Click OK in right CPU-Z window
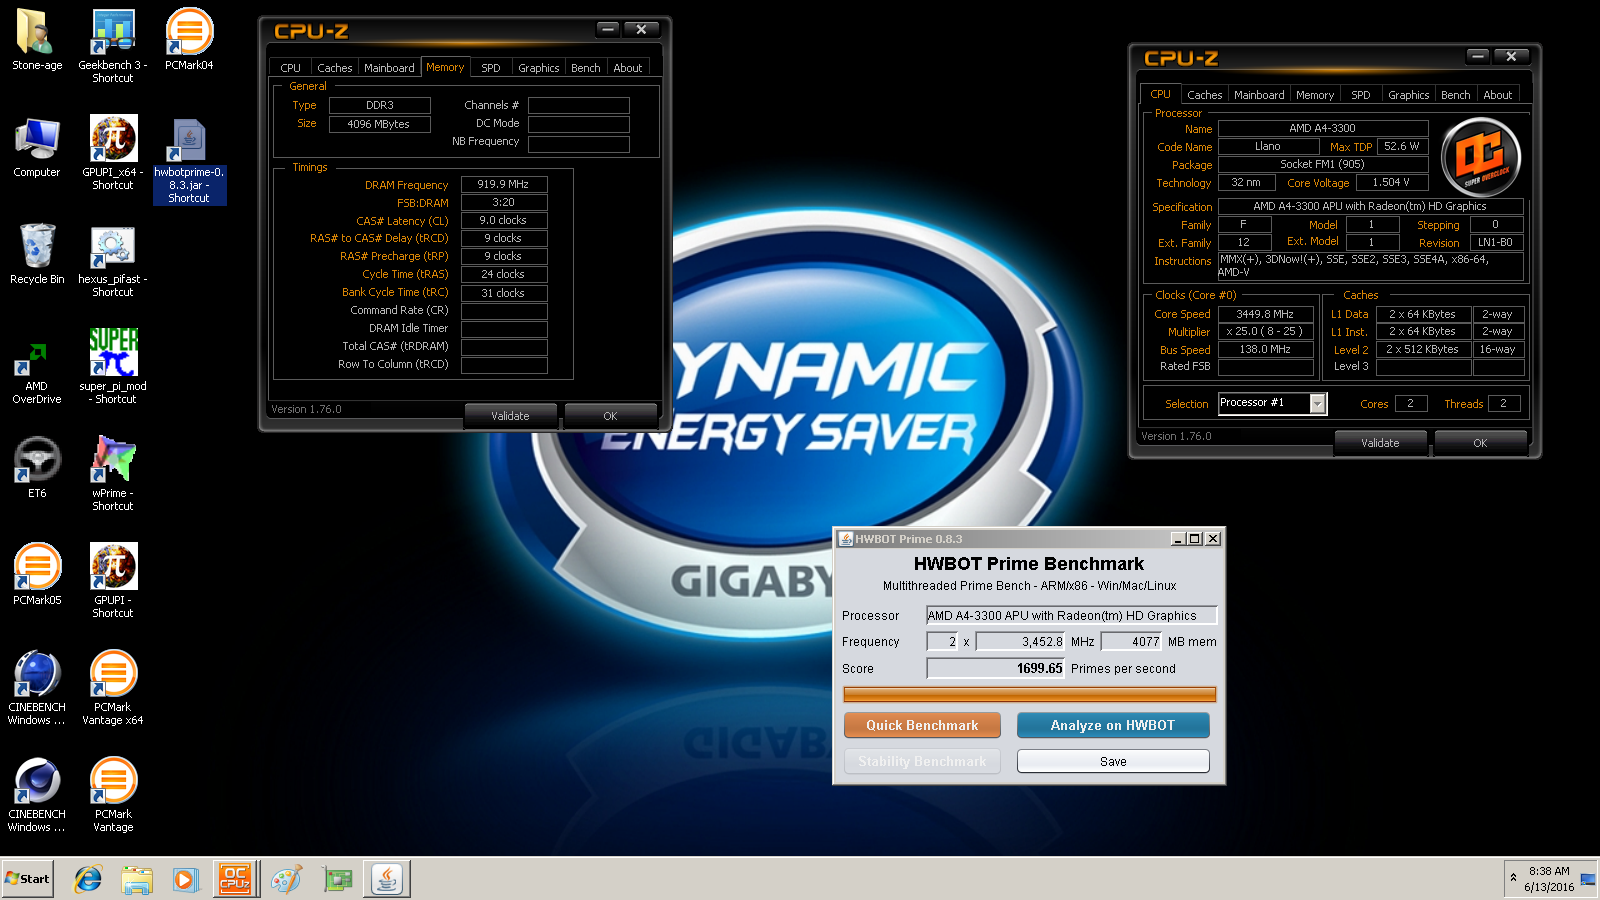The width and height of the screenshot is (1600, 900). [1480, 443]
